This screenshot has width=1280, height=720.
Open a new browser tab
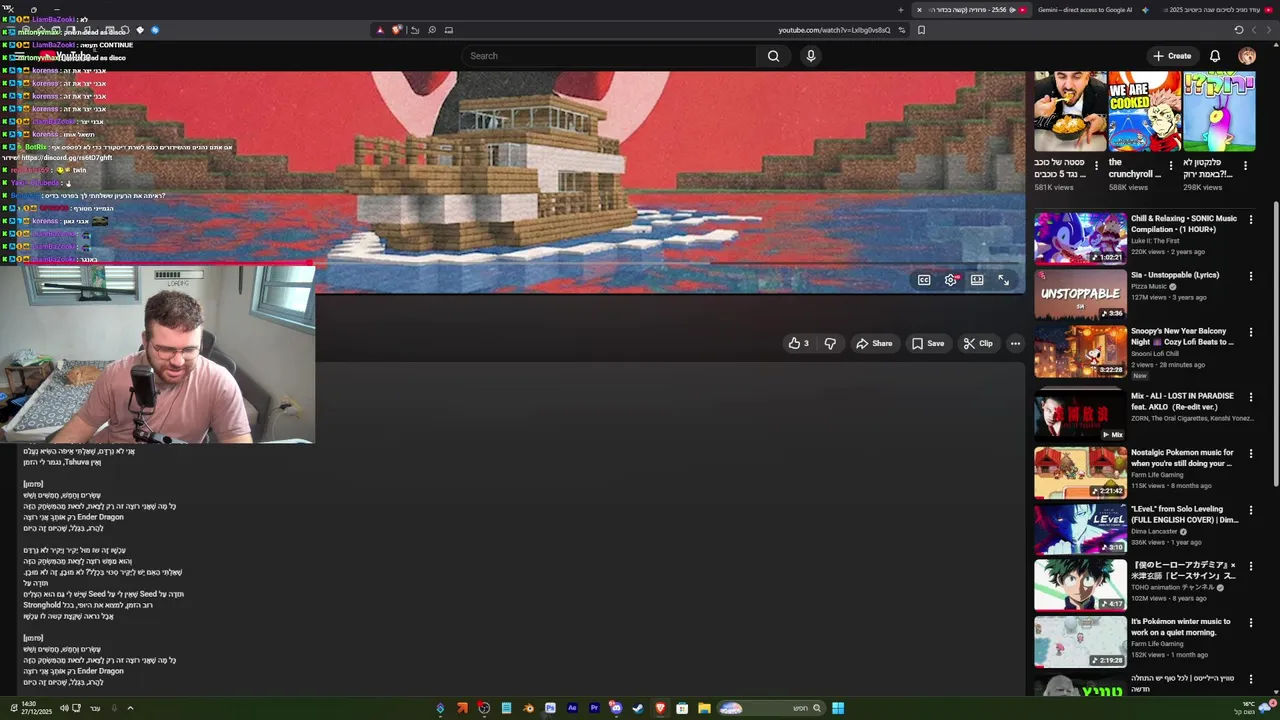[x=900, y=10]
